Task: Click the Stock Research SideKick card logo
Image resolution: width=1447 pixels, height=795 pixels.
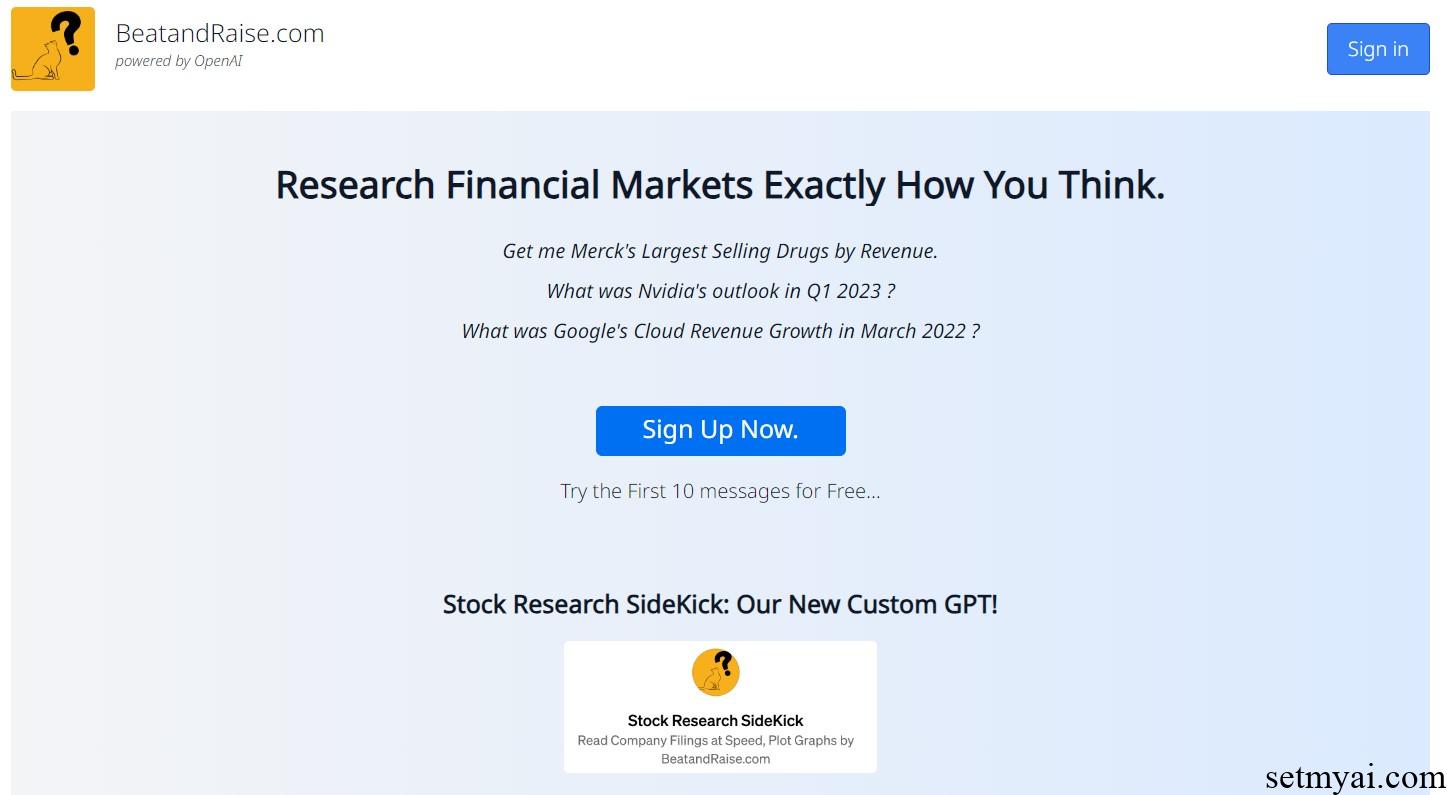Action: coord(715,672)
